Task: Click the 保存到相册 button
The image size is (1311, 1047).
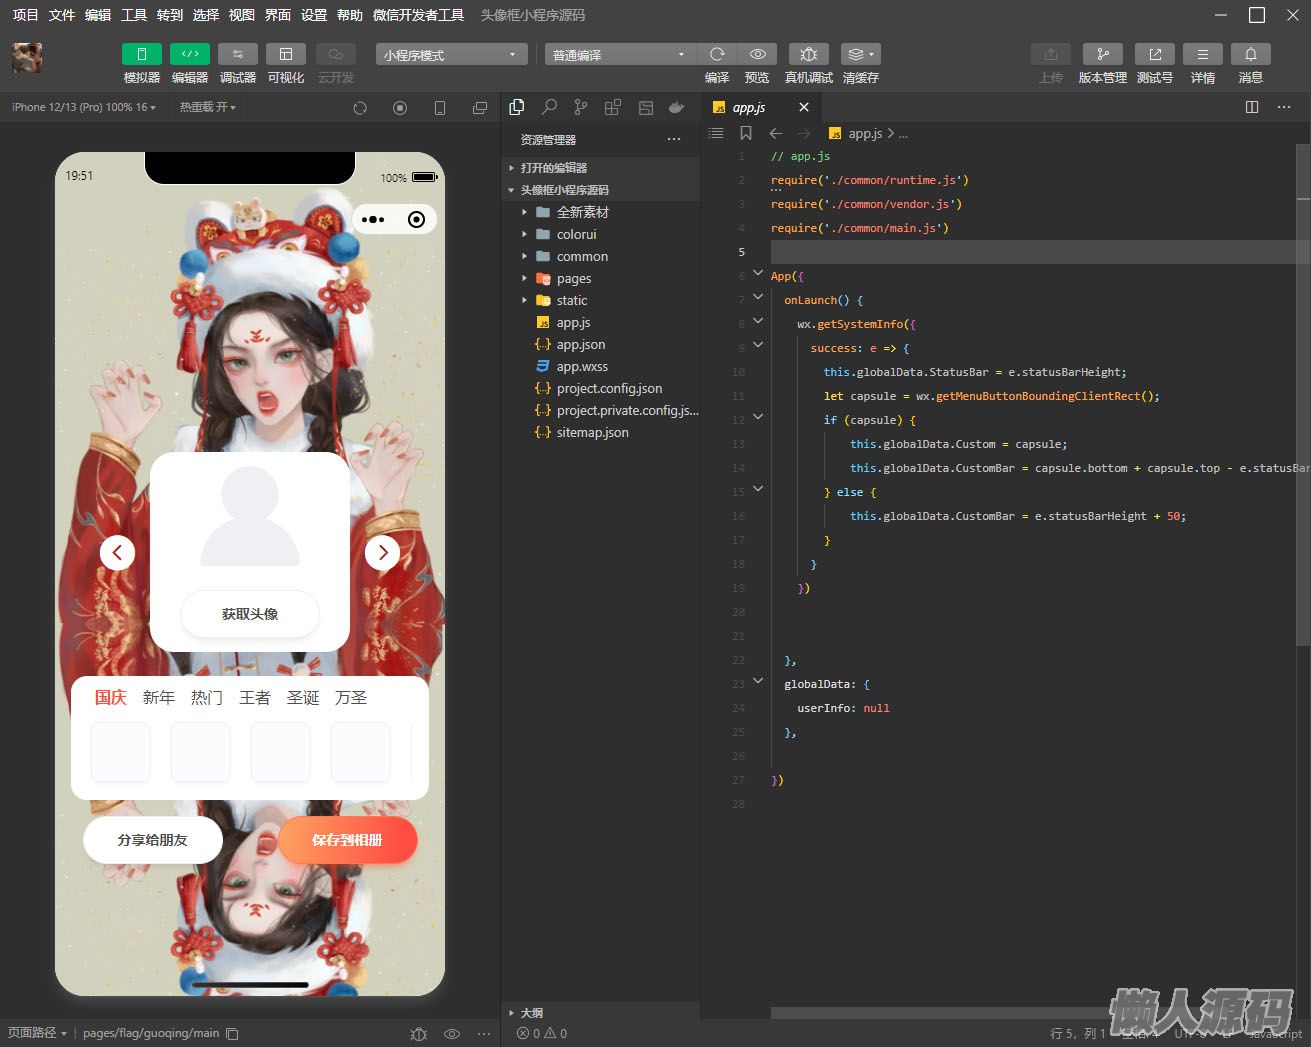Action: 347,840
